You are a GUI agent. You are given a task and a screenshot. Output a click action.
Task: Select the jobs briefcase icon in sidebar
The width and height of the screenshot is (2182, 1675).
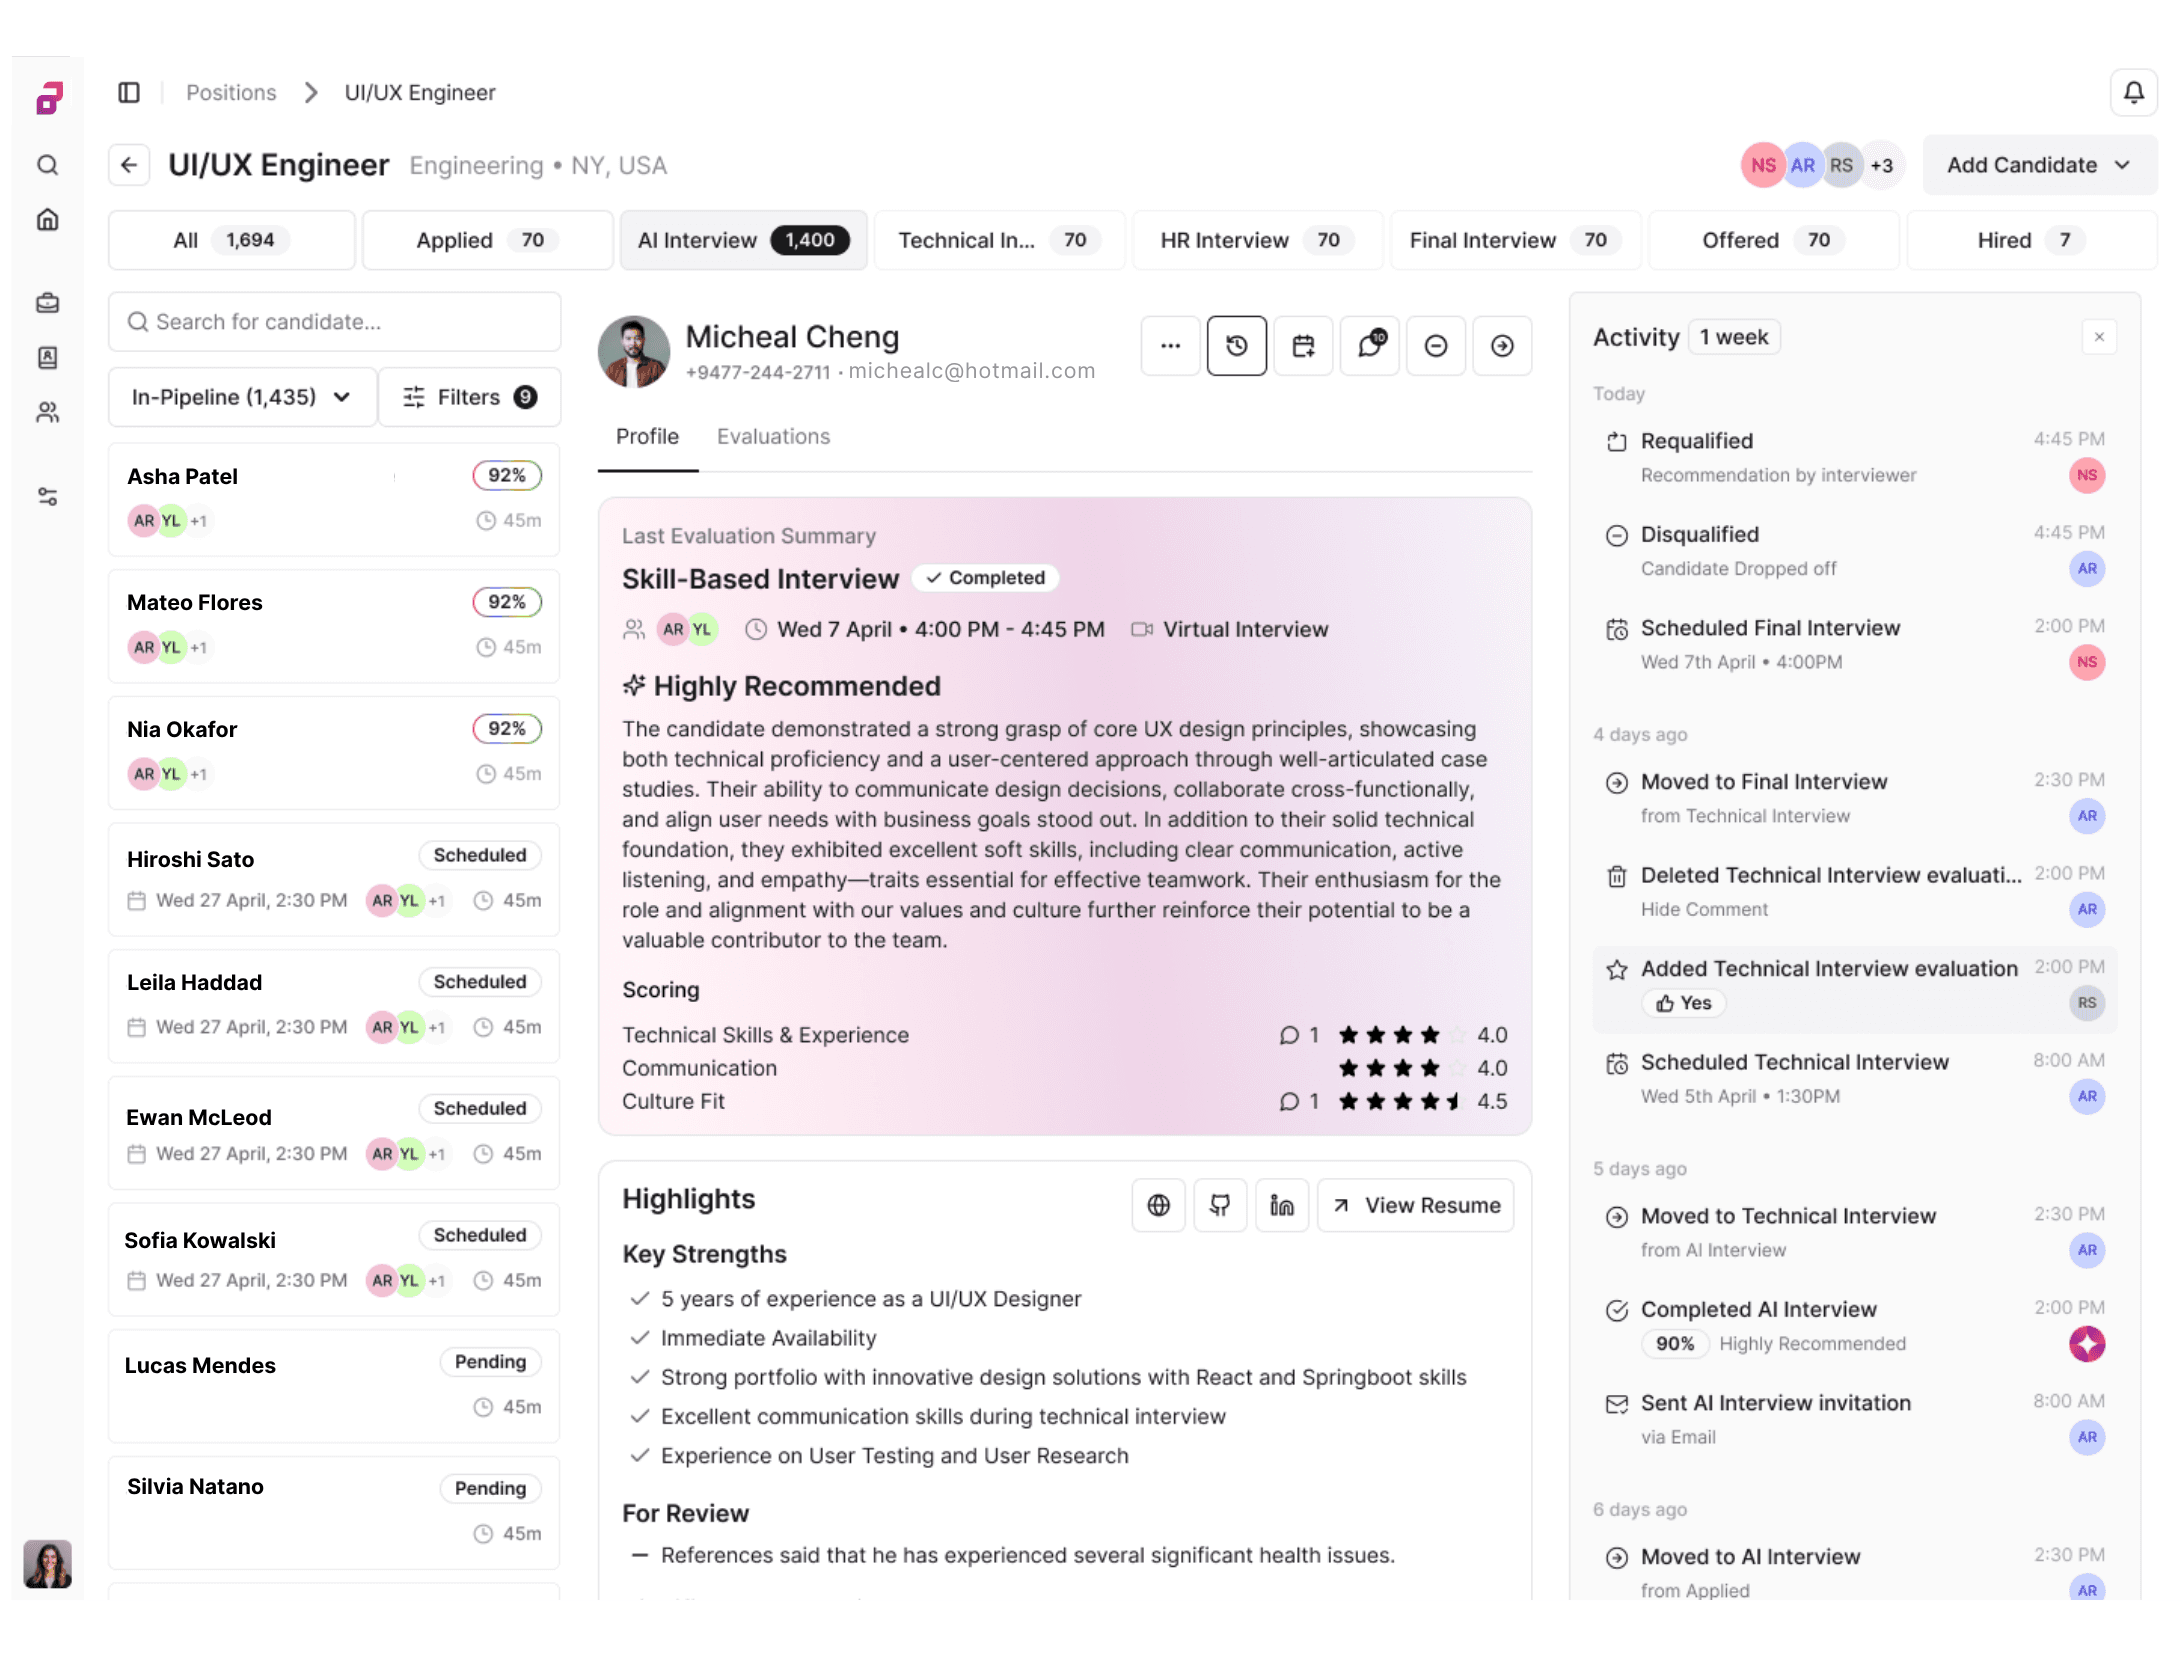point(47,303)
